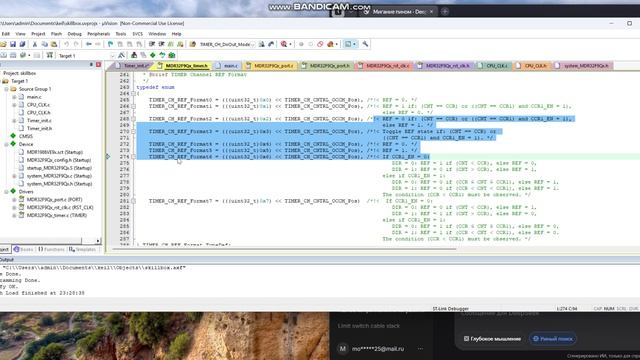Viewport: 640px width, 360px height.
Task: Switch to the CPU_CLK.c editor tab
Action: pos(493,66)
